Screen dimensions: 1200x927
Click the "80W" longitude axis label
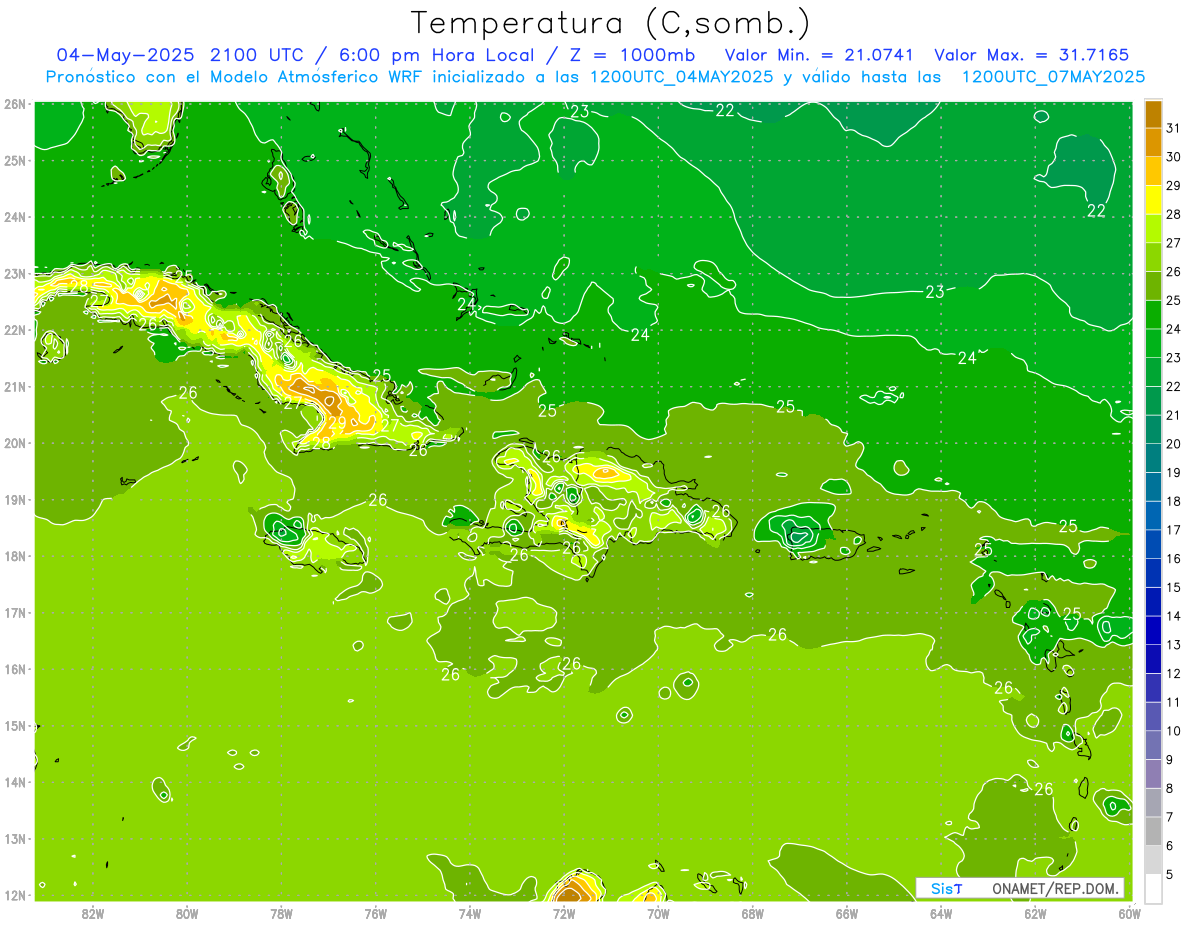pyautogui.click(x=187, y=913)
